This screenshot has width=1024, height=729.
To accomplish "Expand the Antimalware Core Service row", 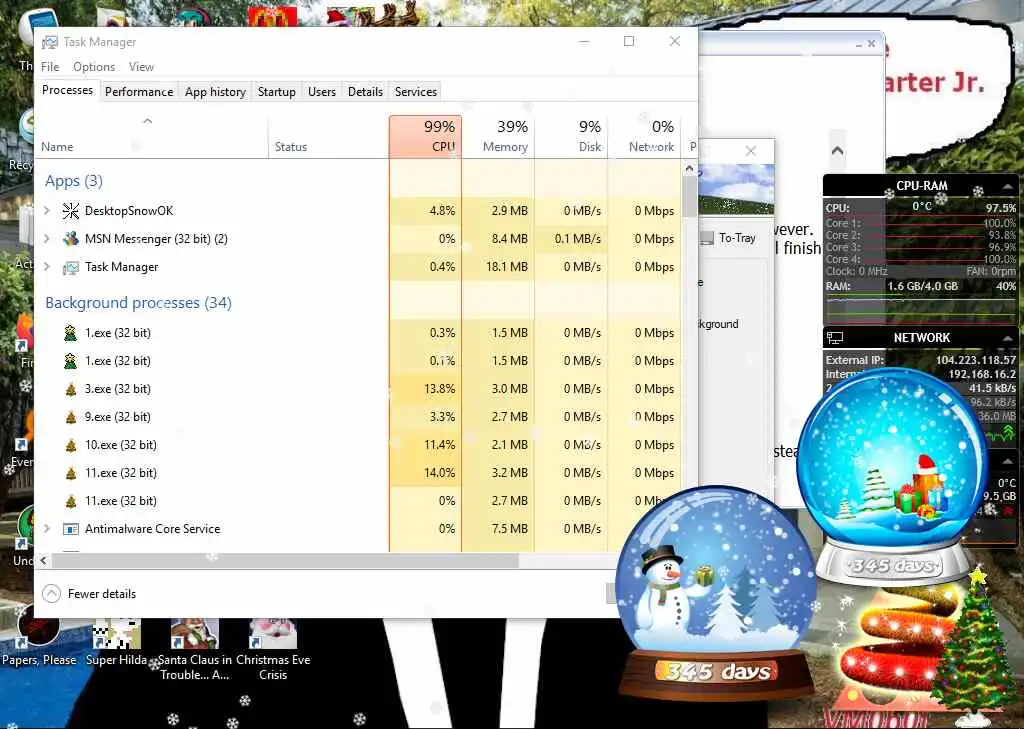I will [x=47, y=528].
